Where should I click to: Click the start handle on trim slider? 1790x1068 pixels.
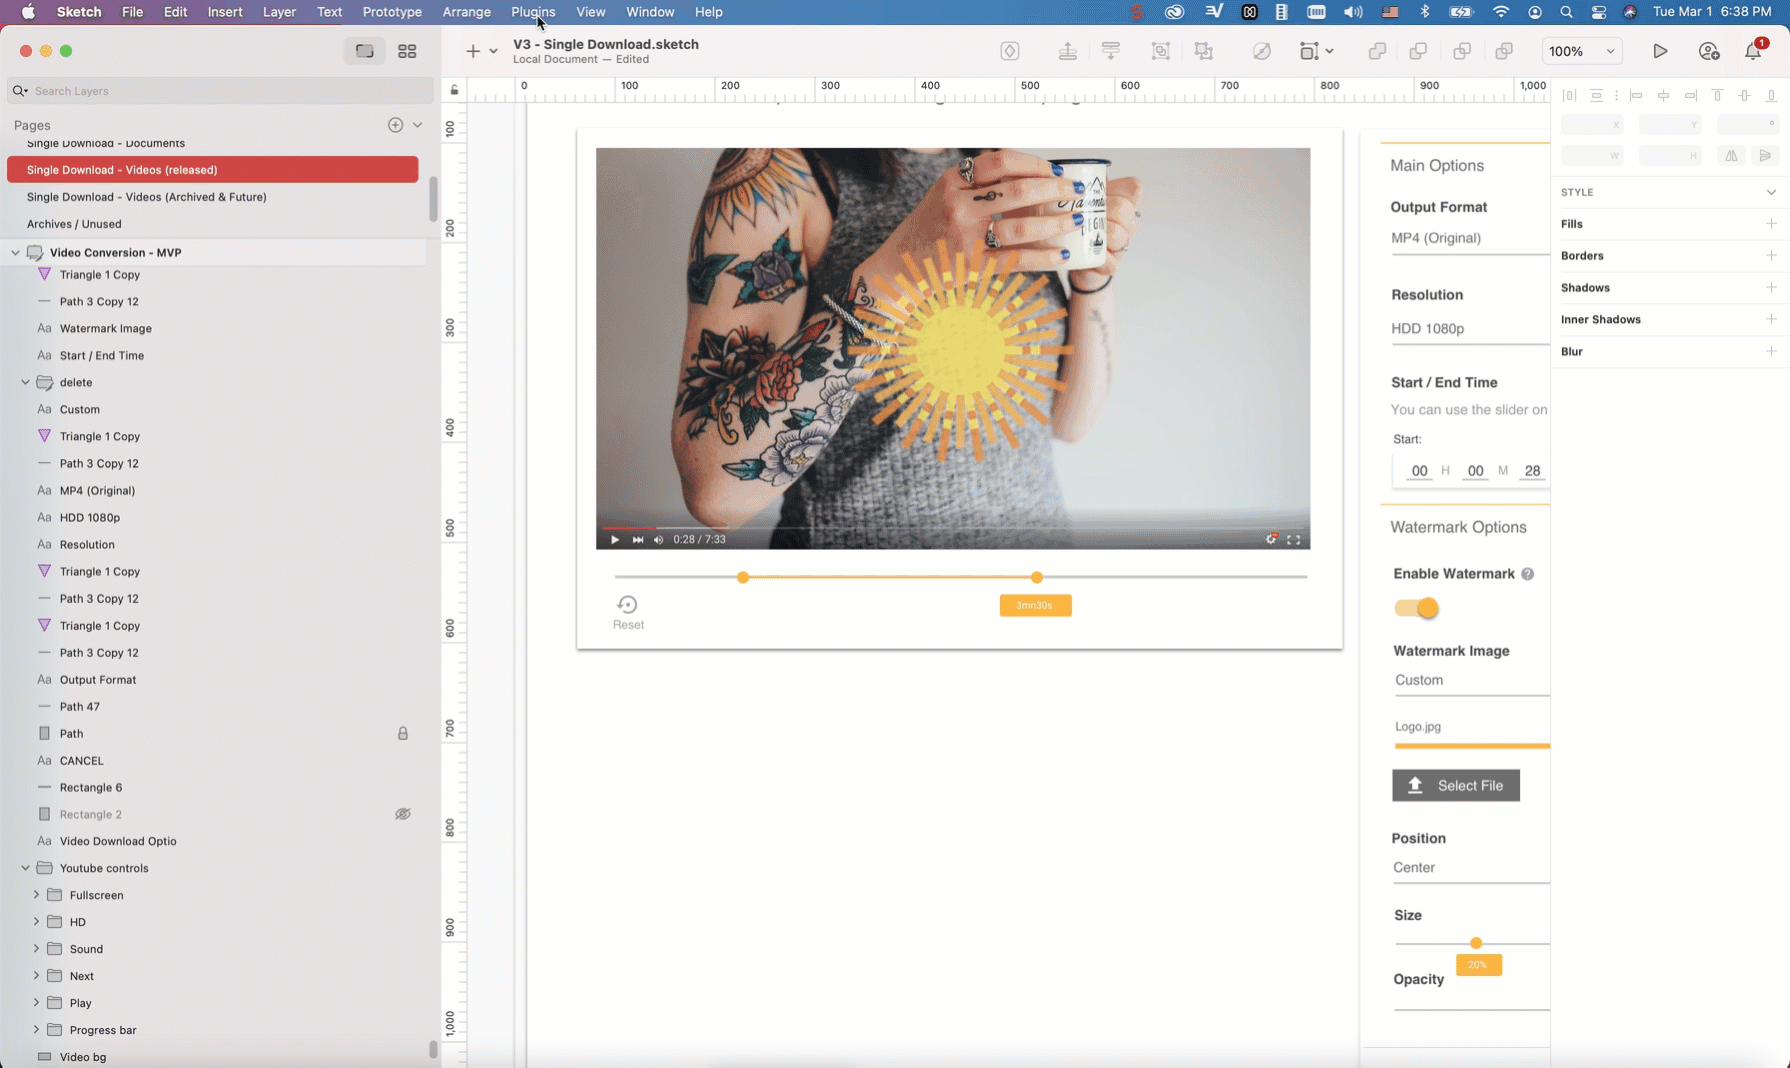point(743,578)
